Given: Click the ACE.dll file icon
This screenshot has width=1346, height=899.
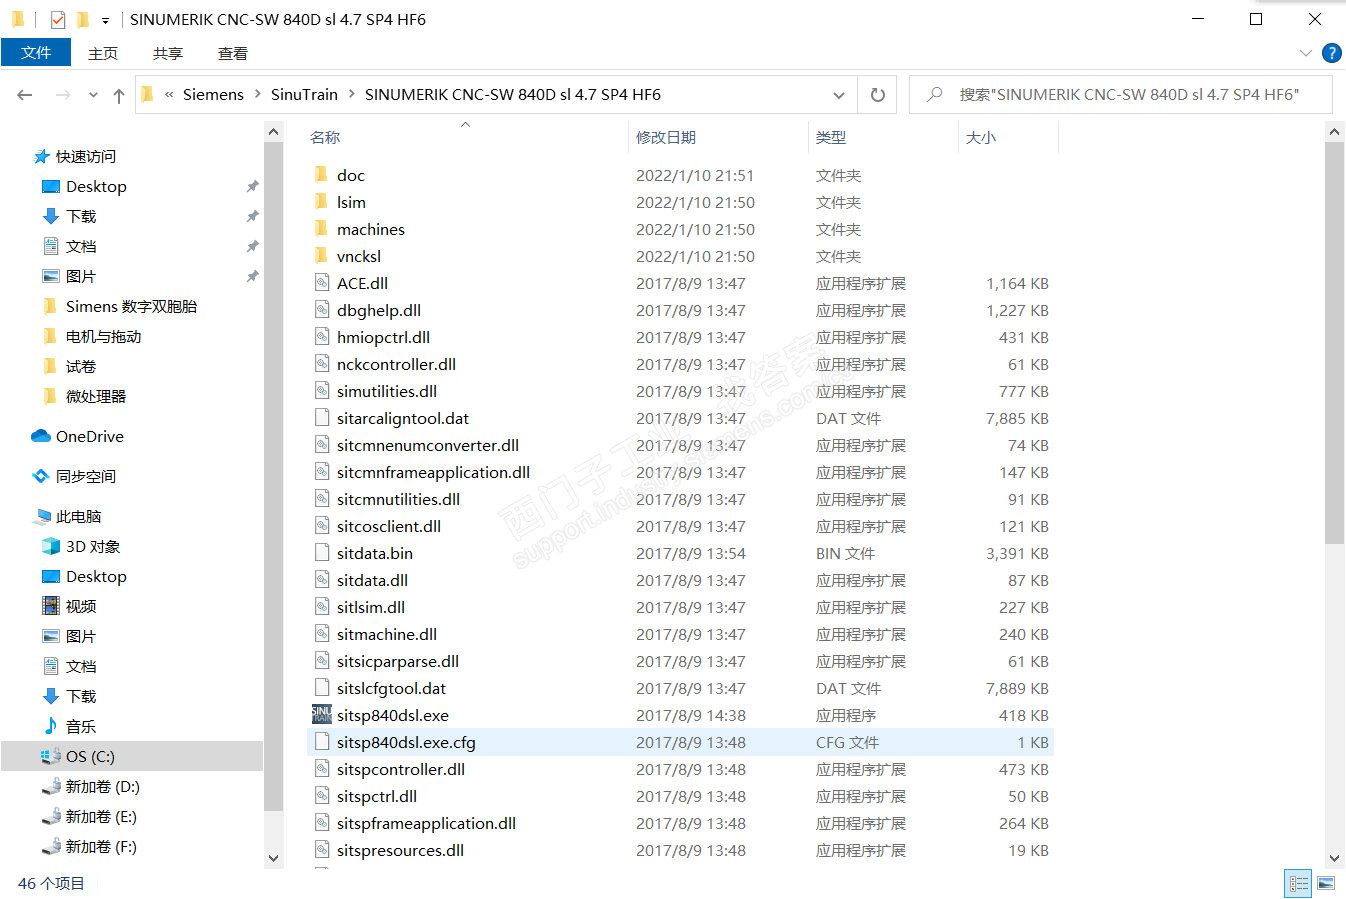Looking at the screenshot, I should (322, 283).
